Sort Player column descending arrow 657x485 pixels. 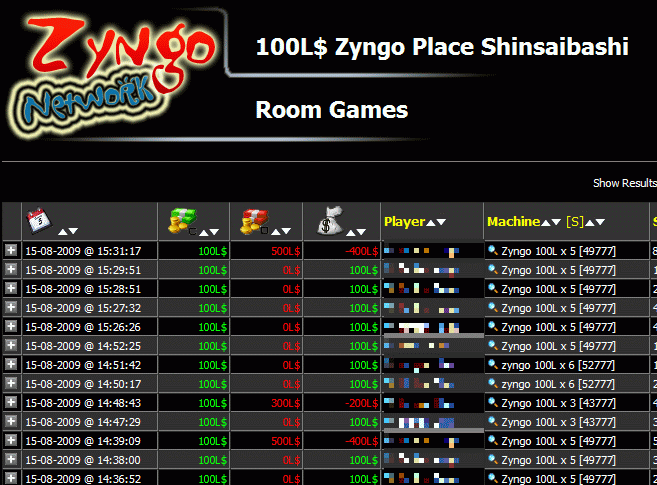tap(441, 222)
